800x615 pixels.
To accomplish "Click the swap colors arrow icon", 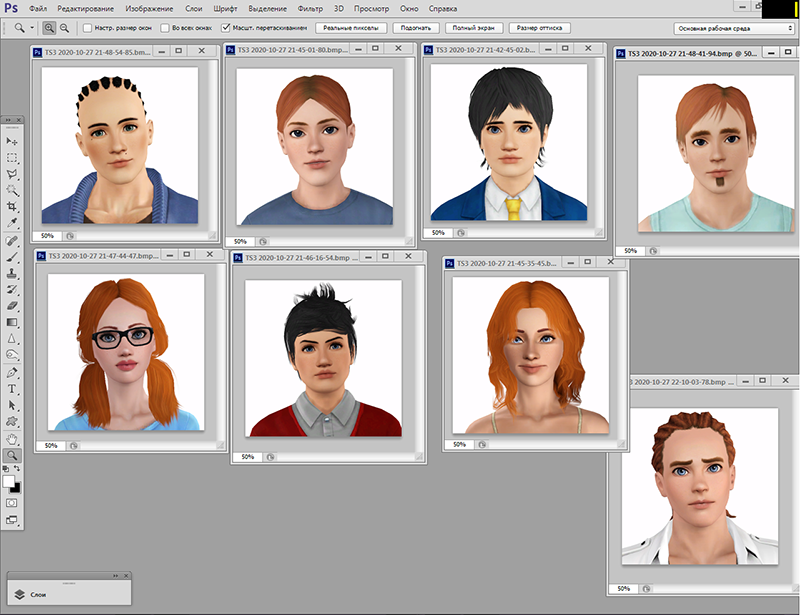I will pos(17,469).
